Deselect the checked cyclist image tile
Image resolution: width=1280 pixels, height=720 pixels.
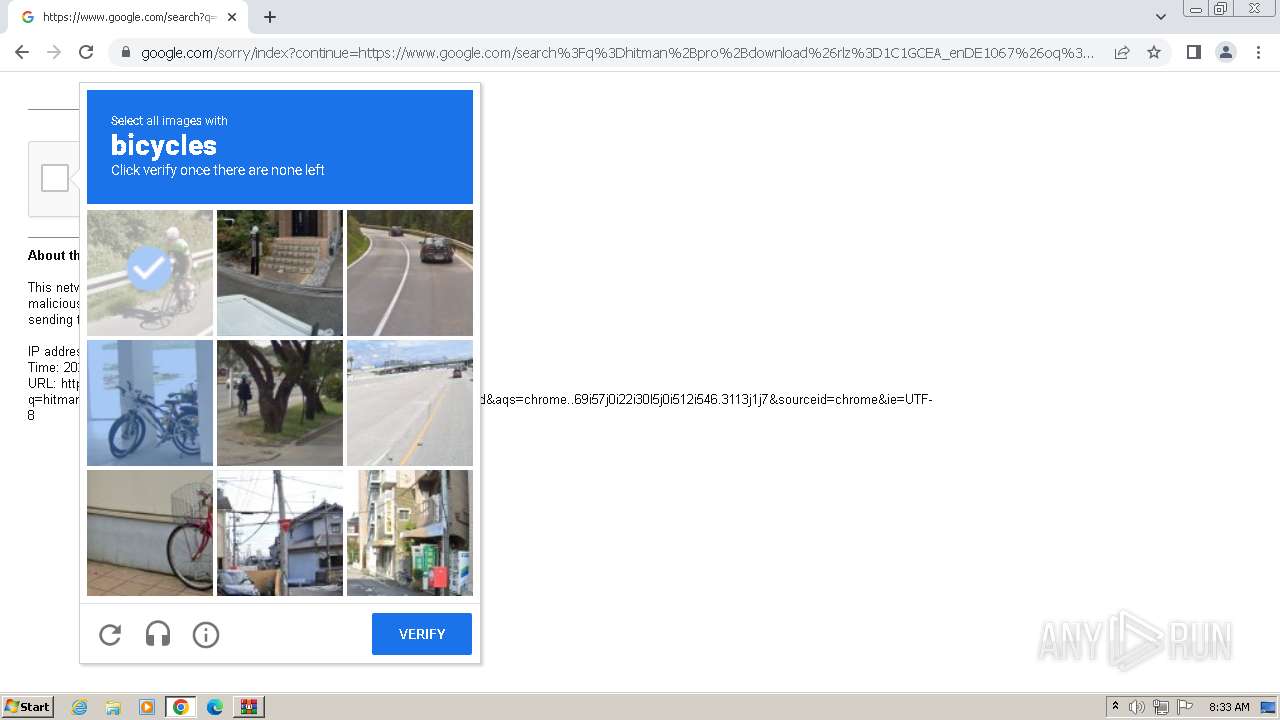coord(150,273)
